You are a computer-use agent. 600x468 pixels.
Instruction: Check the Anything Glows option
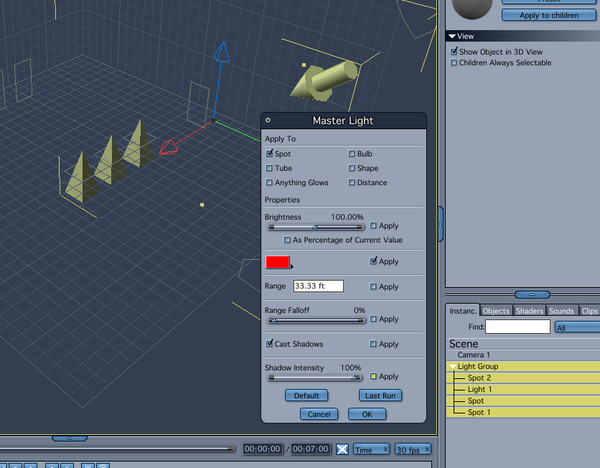(x=269, y=183)
